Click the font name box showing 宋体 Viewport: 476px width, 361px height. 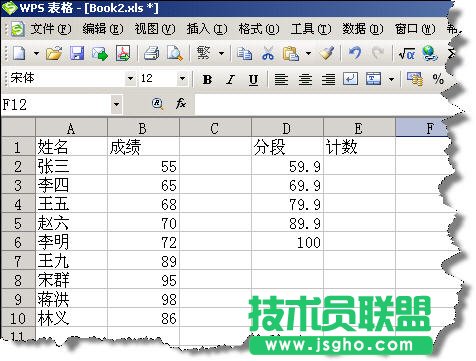tap(67, 79)
